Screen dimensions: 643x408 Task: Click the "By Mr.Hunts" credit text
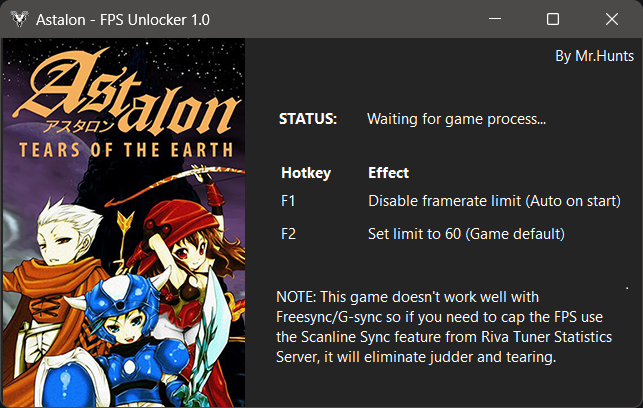593,56
